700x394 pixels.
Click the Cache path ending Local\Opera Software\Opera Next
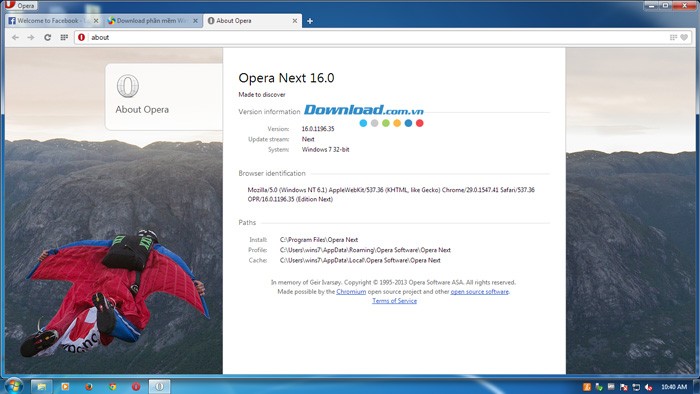(360, 260)
